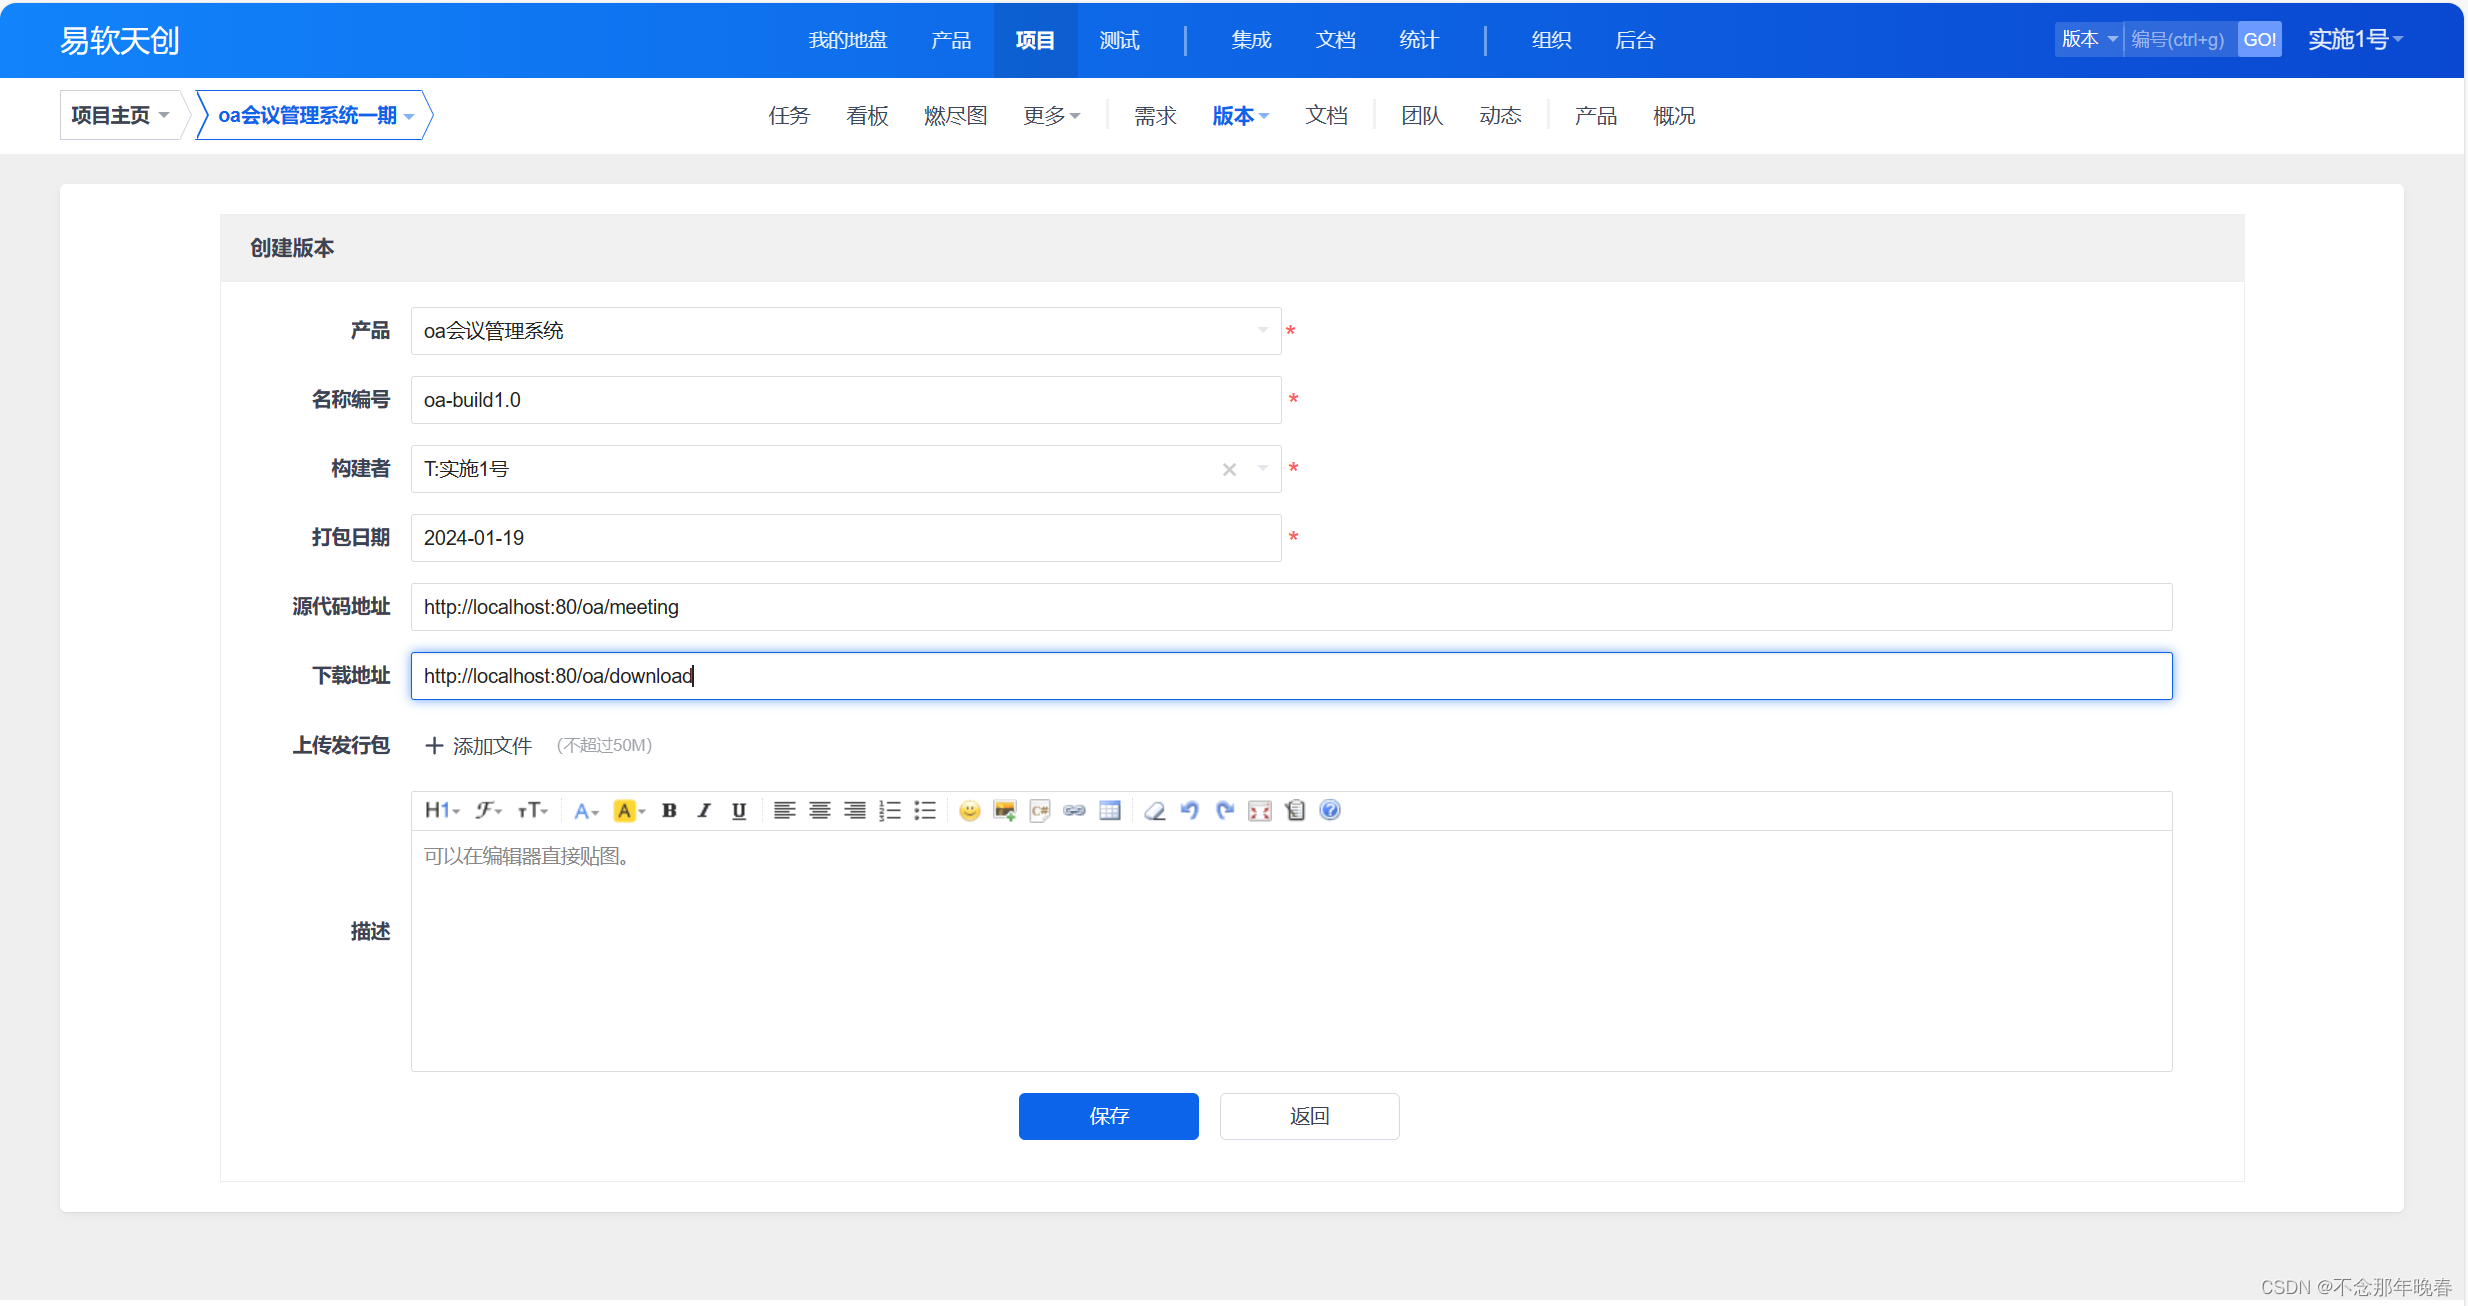Click the italic formatting icon
Screen dimensions: 2468x1306
pyautogui.click(x=704, y=811)
